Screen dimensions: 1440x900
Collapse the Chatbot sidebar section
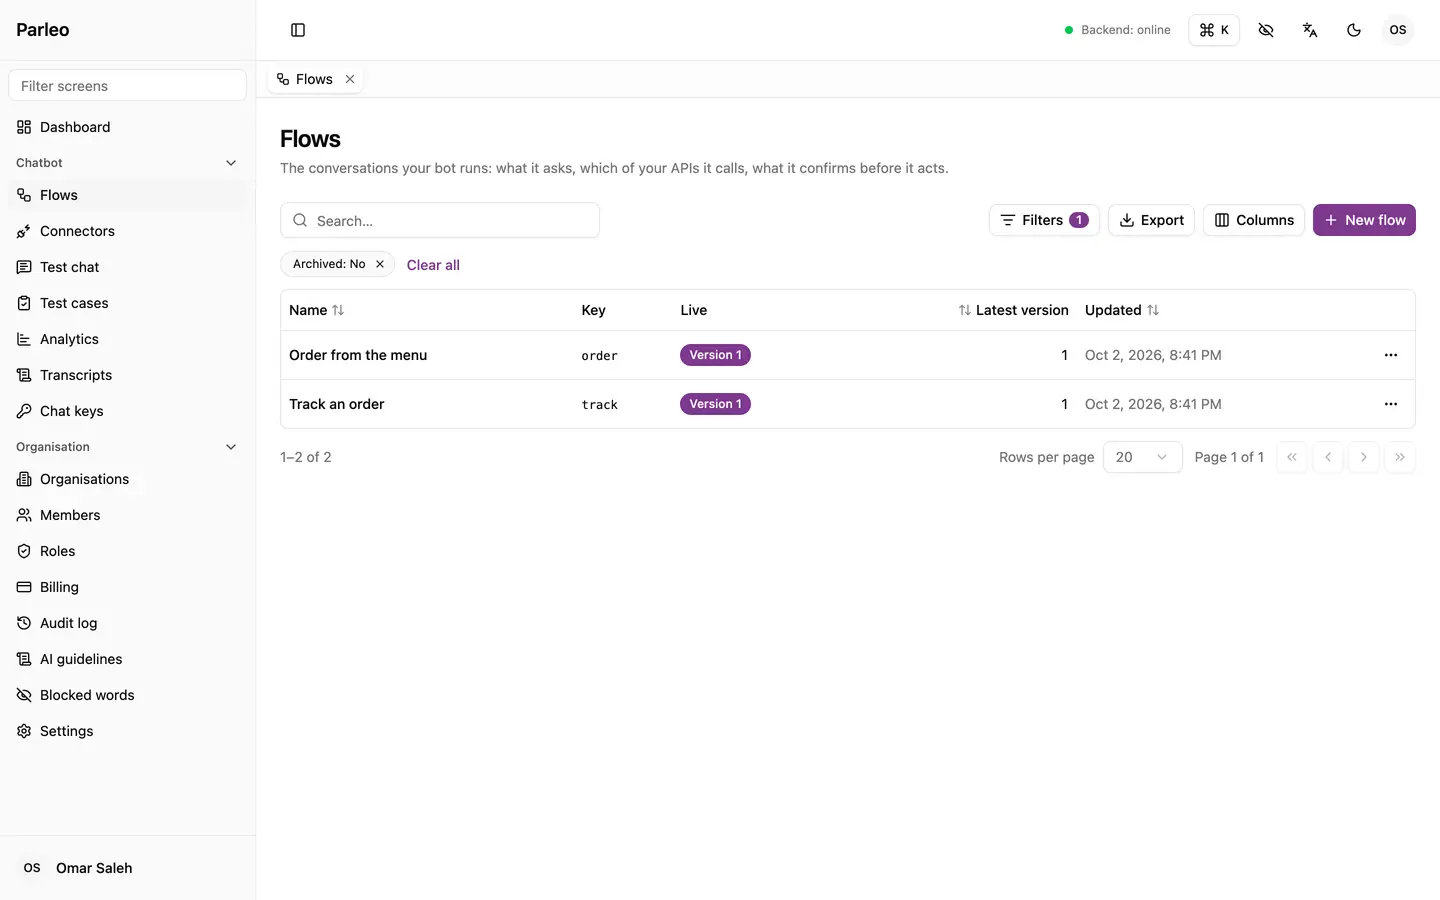[x=127, y=163]
